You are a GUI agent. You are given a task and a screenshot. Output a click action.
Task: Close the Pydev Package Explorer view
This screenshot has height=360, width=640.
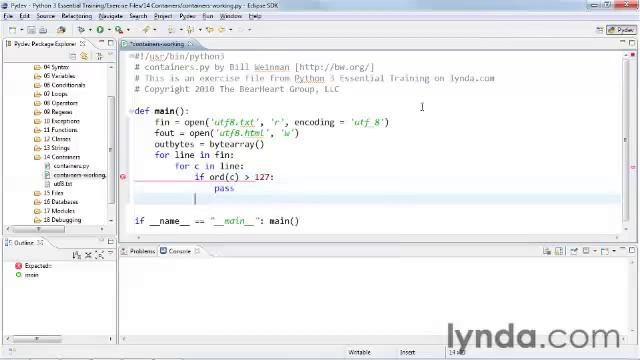pyautogui.click(x=83, y=43)
